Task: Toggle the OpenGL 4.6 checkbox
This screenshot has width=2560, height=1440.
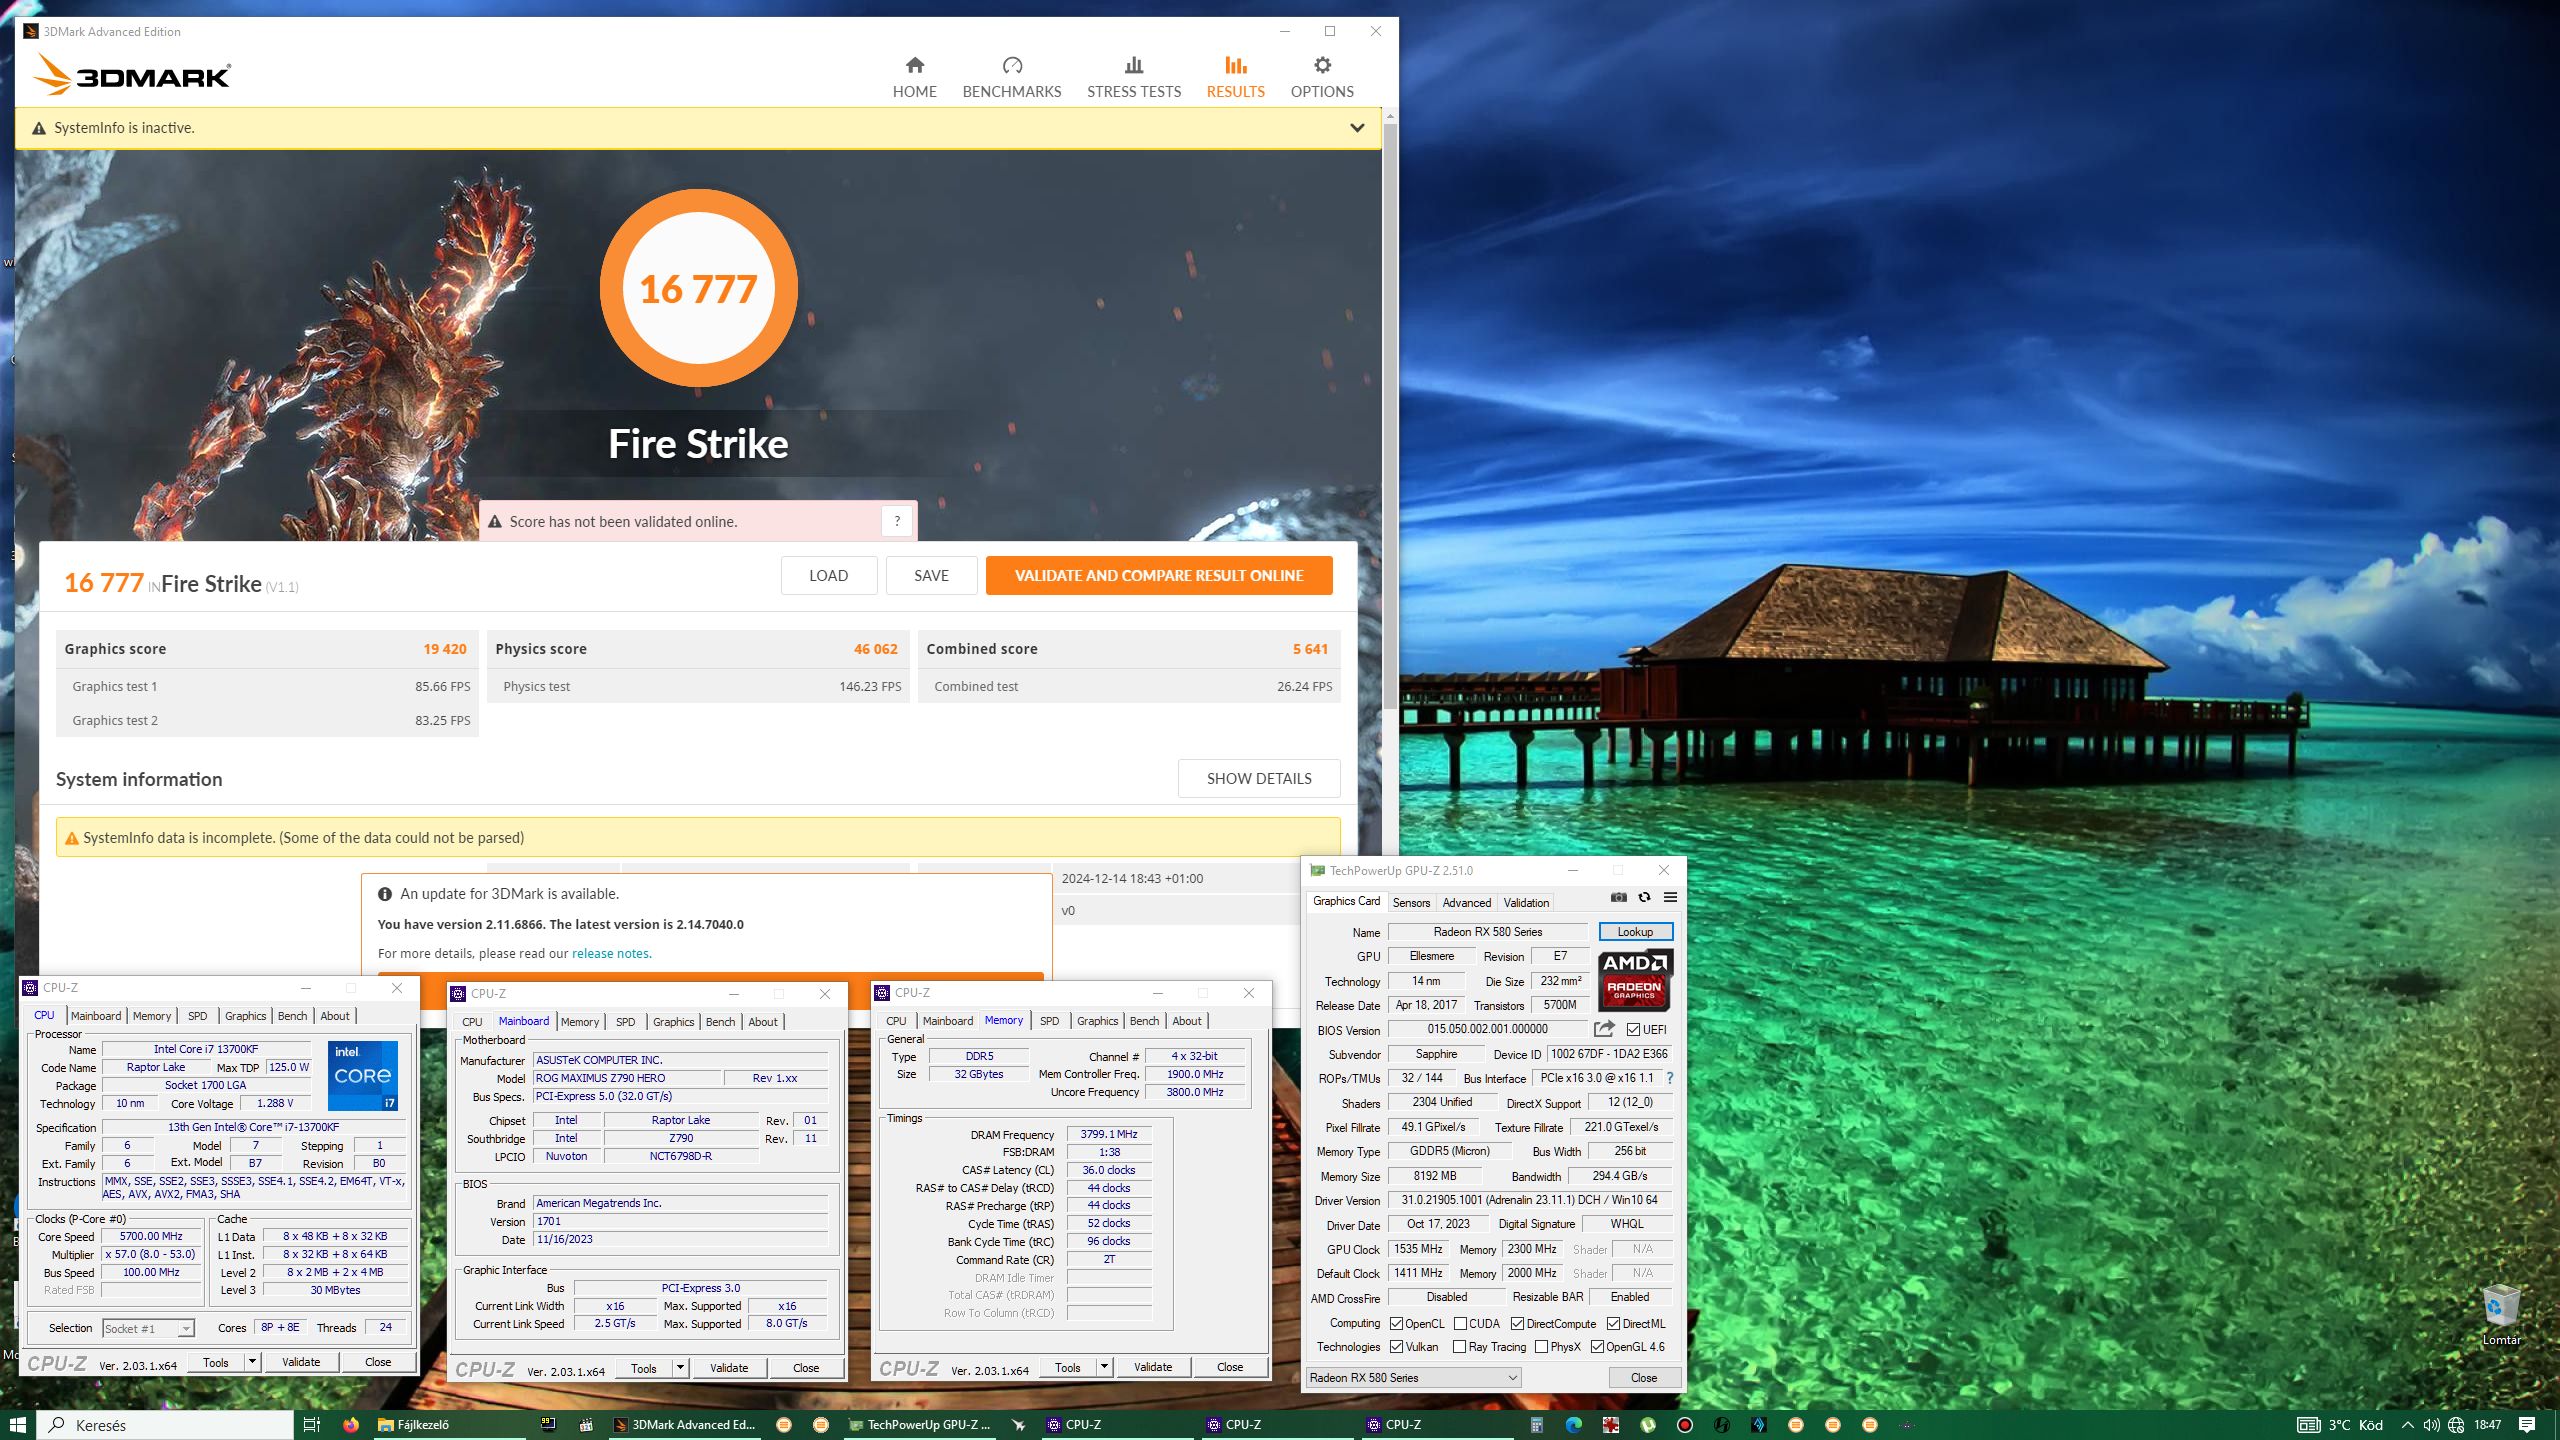Action: coord(1598,1347)
